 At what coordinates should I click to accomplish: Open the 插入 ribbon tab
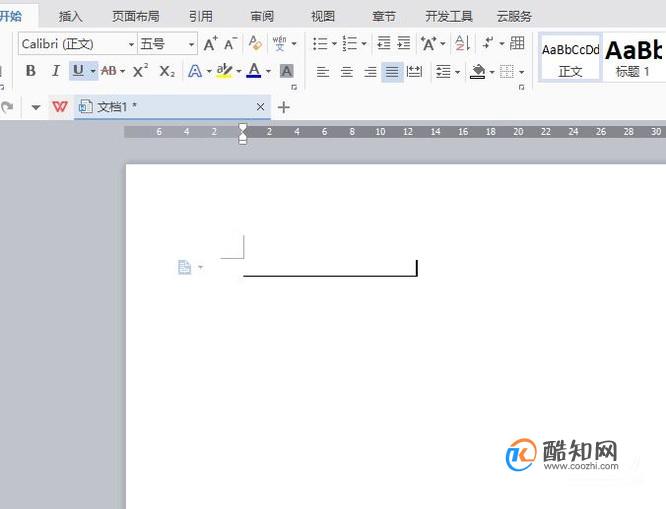pyautogui.click(x=70, y=17)
